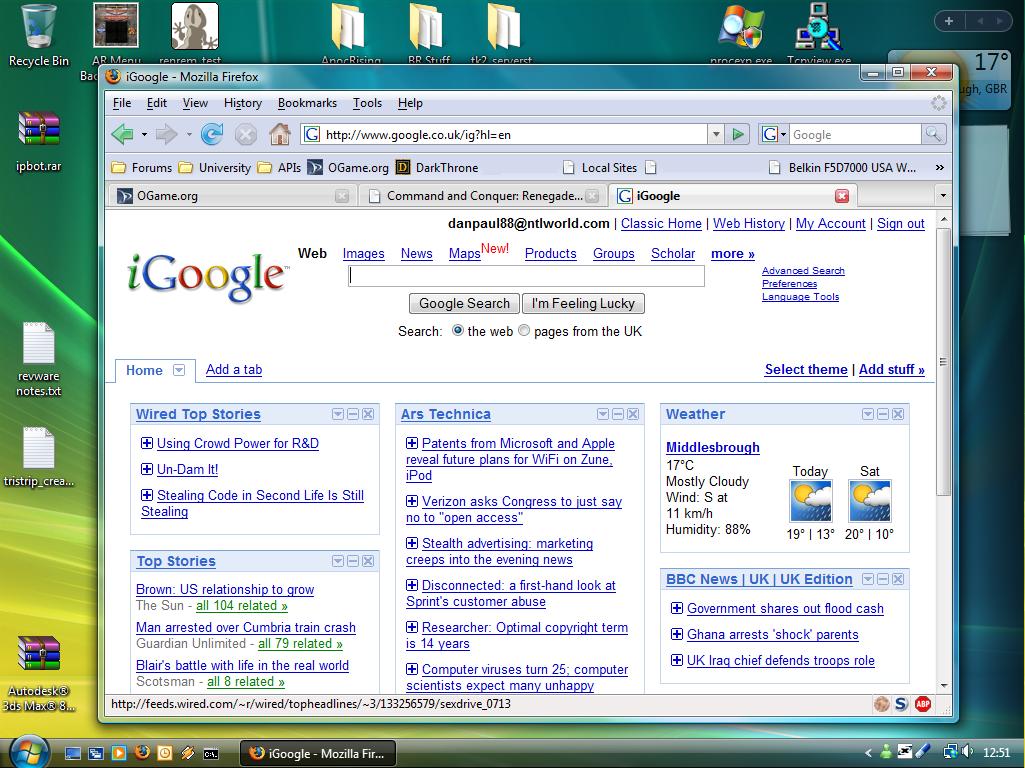Click the back arrow navigation icon
The height and width of the screenshot is (768, 1025).
(122, 134)
